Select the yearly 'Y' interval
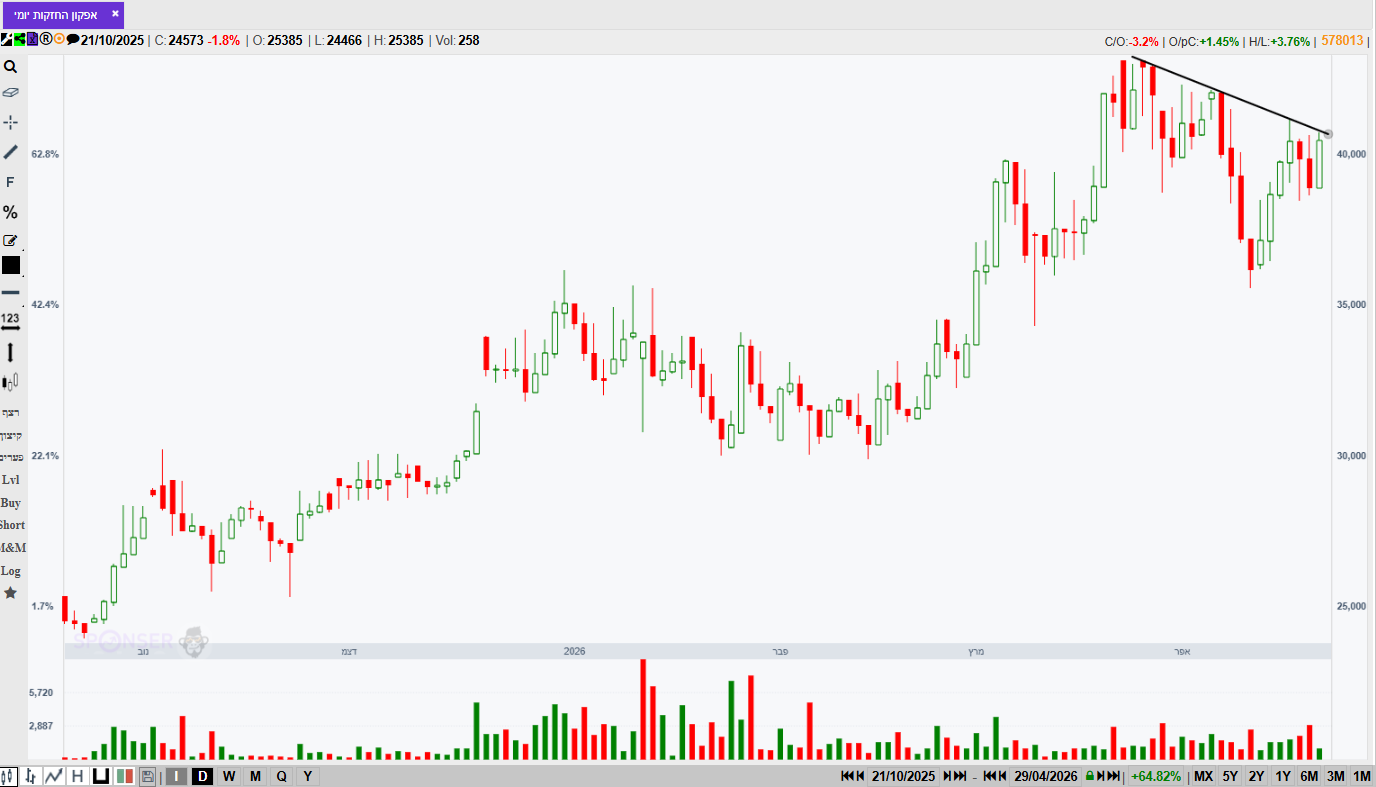 tap(307, 776)
